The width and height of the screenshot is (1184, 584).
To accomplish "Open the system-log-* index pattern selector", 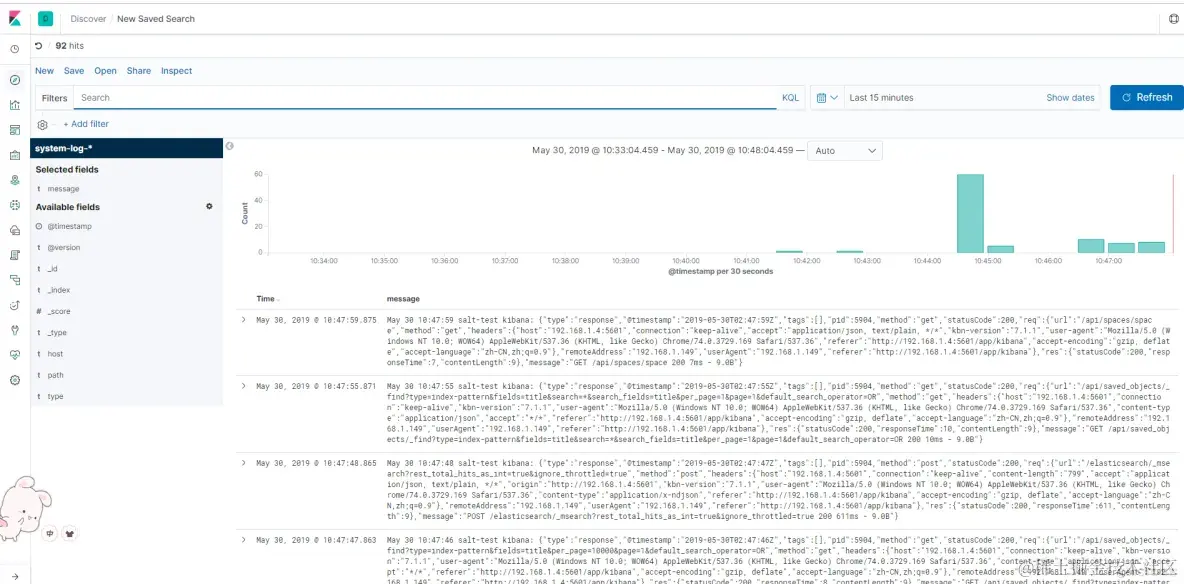I will 127,148.
